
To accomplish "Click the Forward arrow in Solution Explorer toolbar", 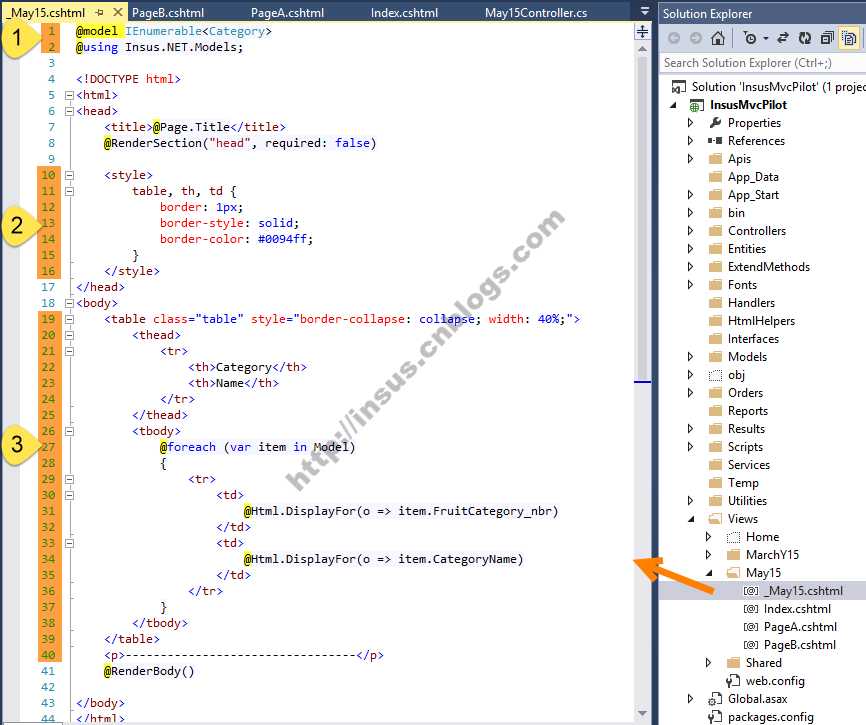I will coord(696,38).
